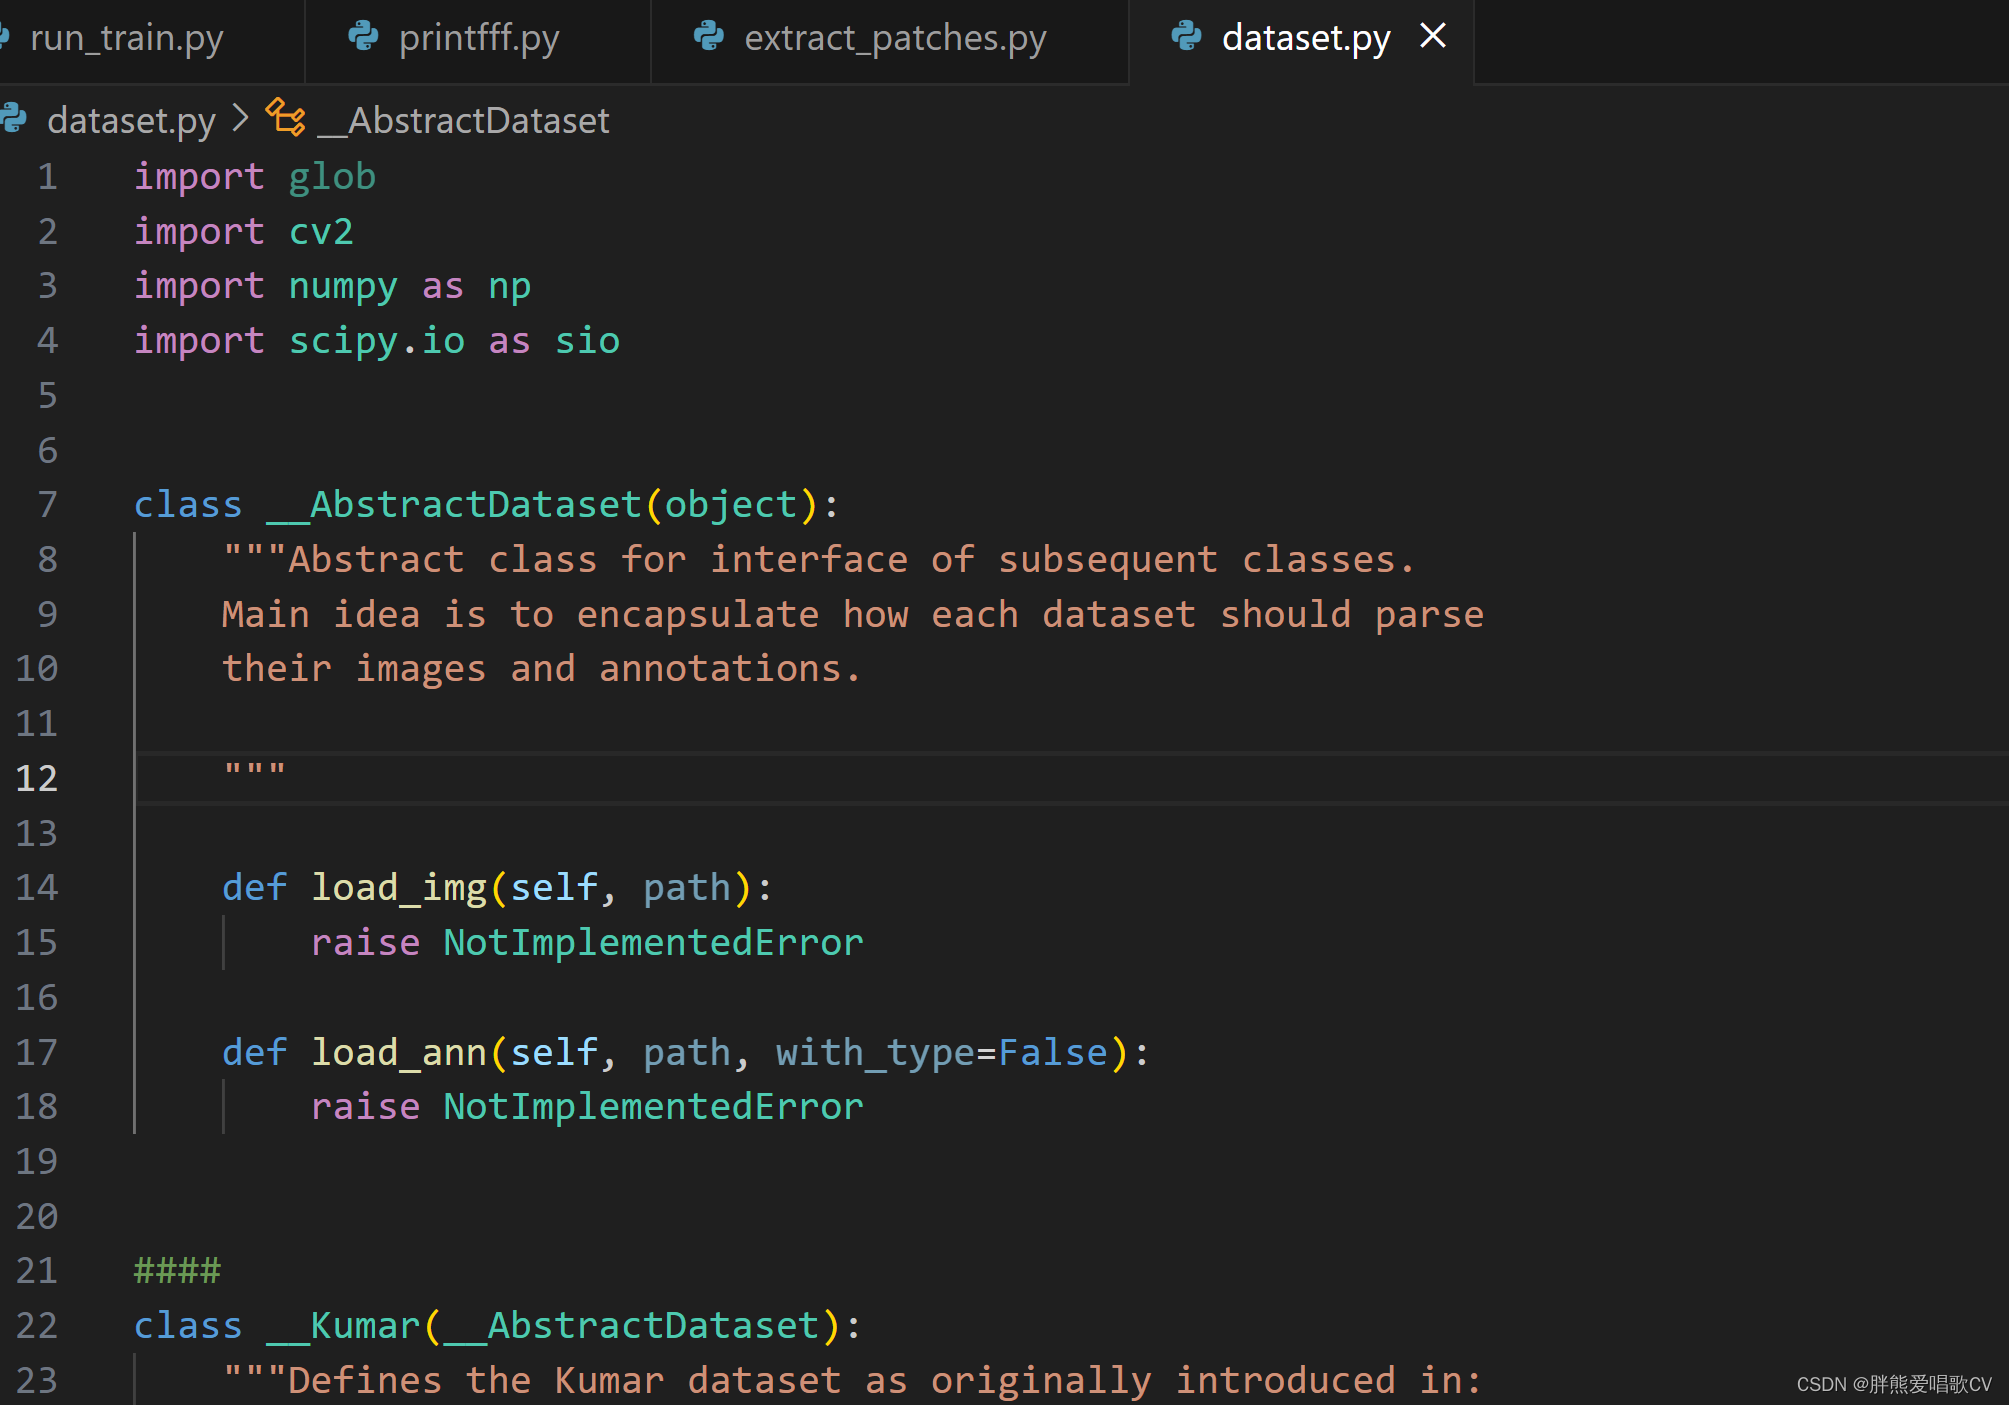Viewport: 2009px width, 1405px height.
Task: Click the breadcrumb Python file icon
Action: 14,119
